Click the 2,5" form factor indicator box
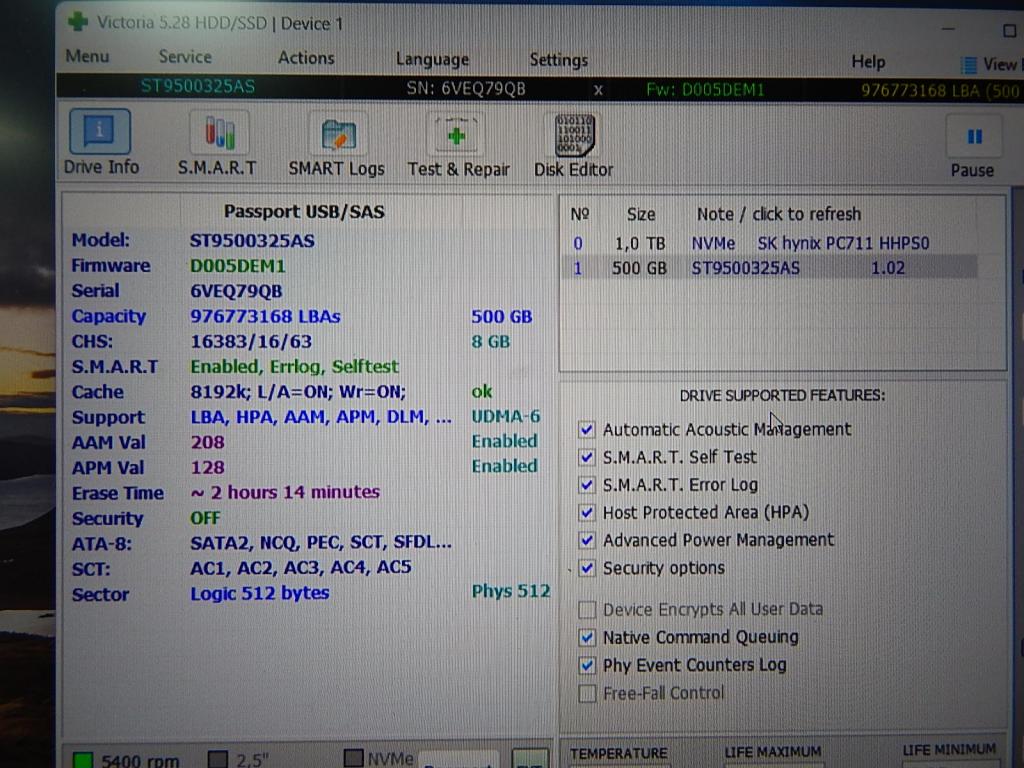 click(217, 759)
